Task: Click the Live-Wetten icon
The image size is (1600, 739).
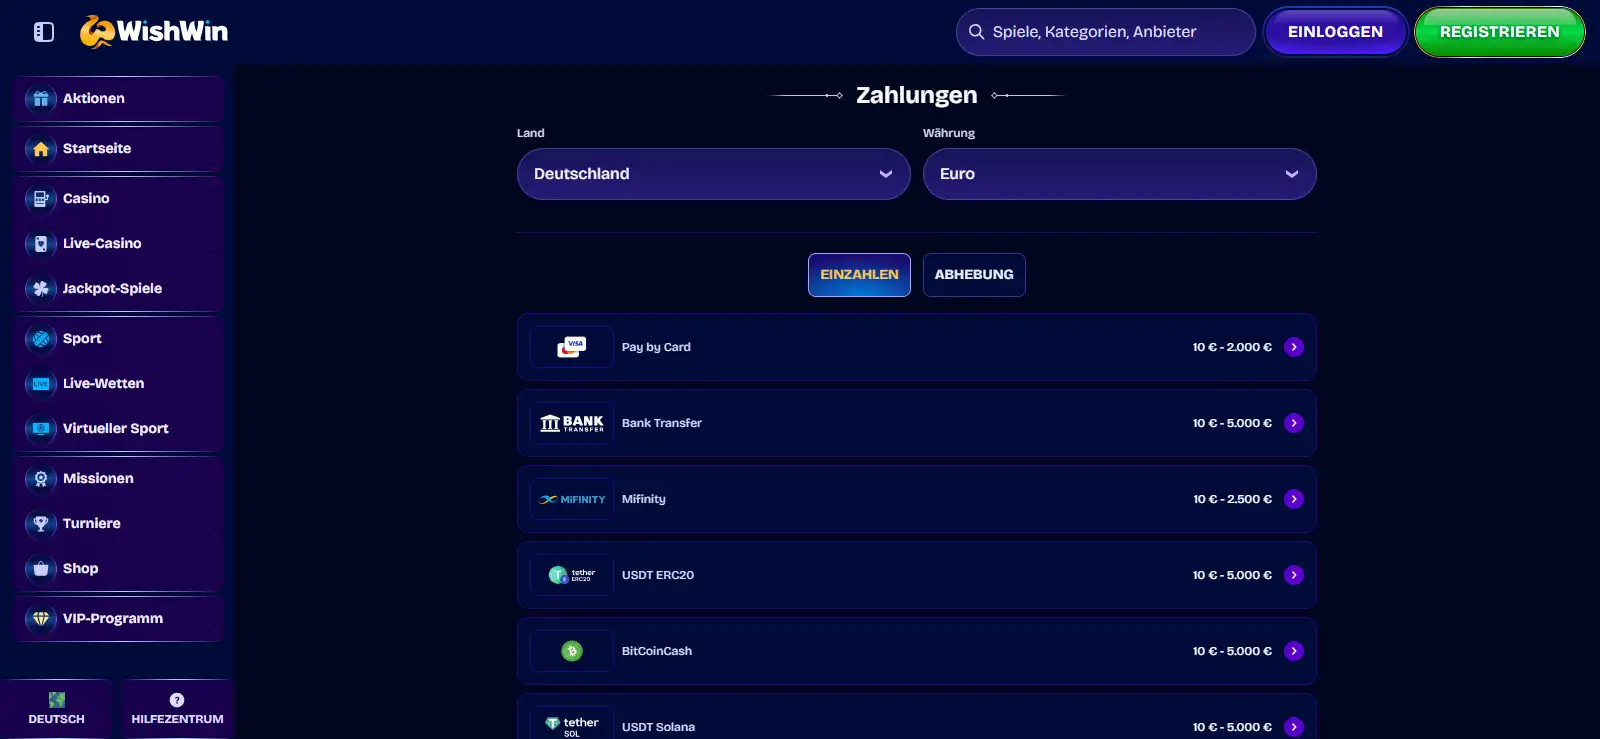Action: (41, 383)
